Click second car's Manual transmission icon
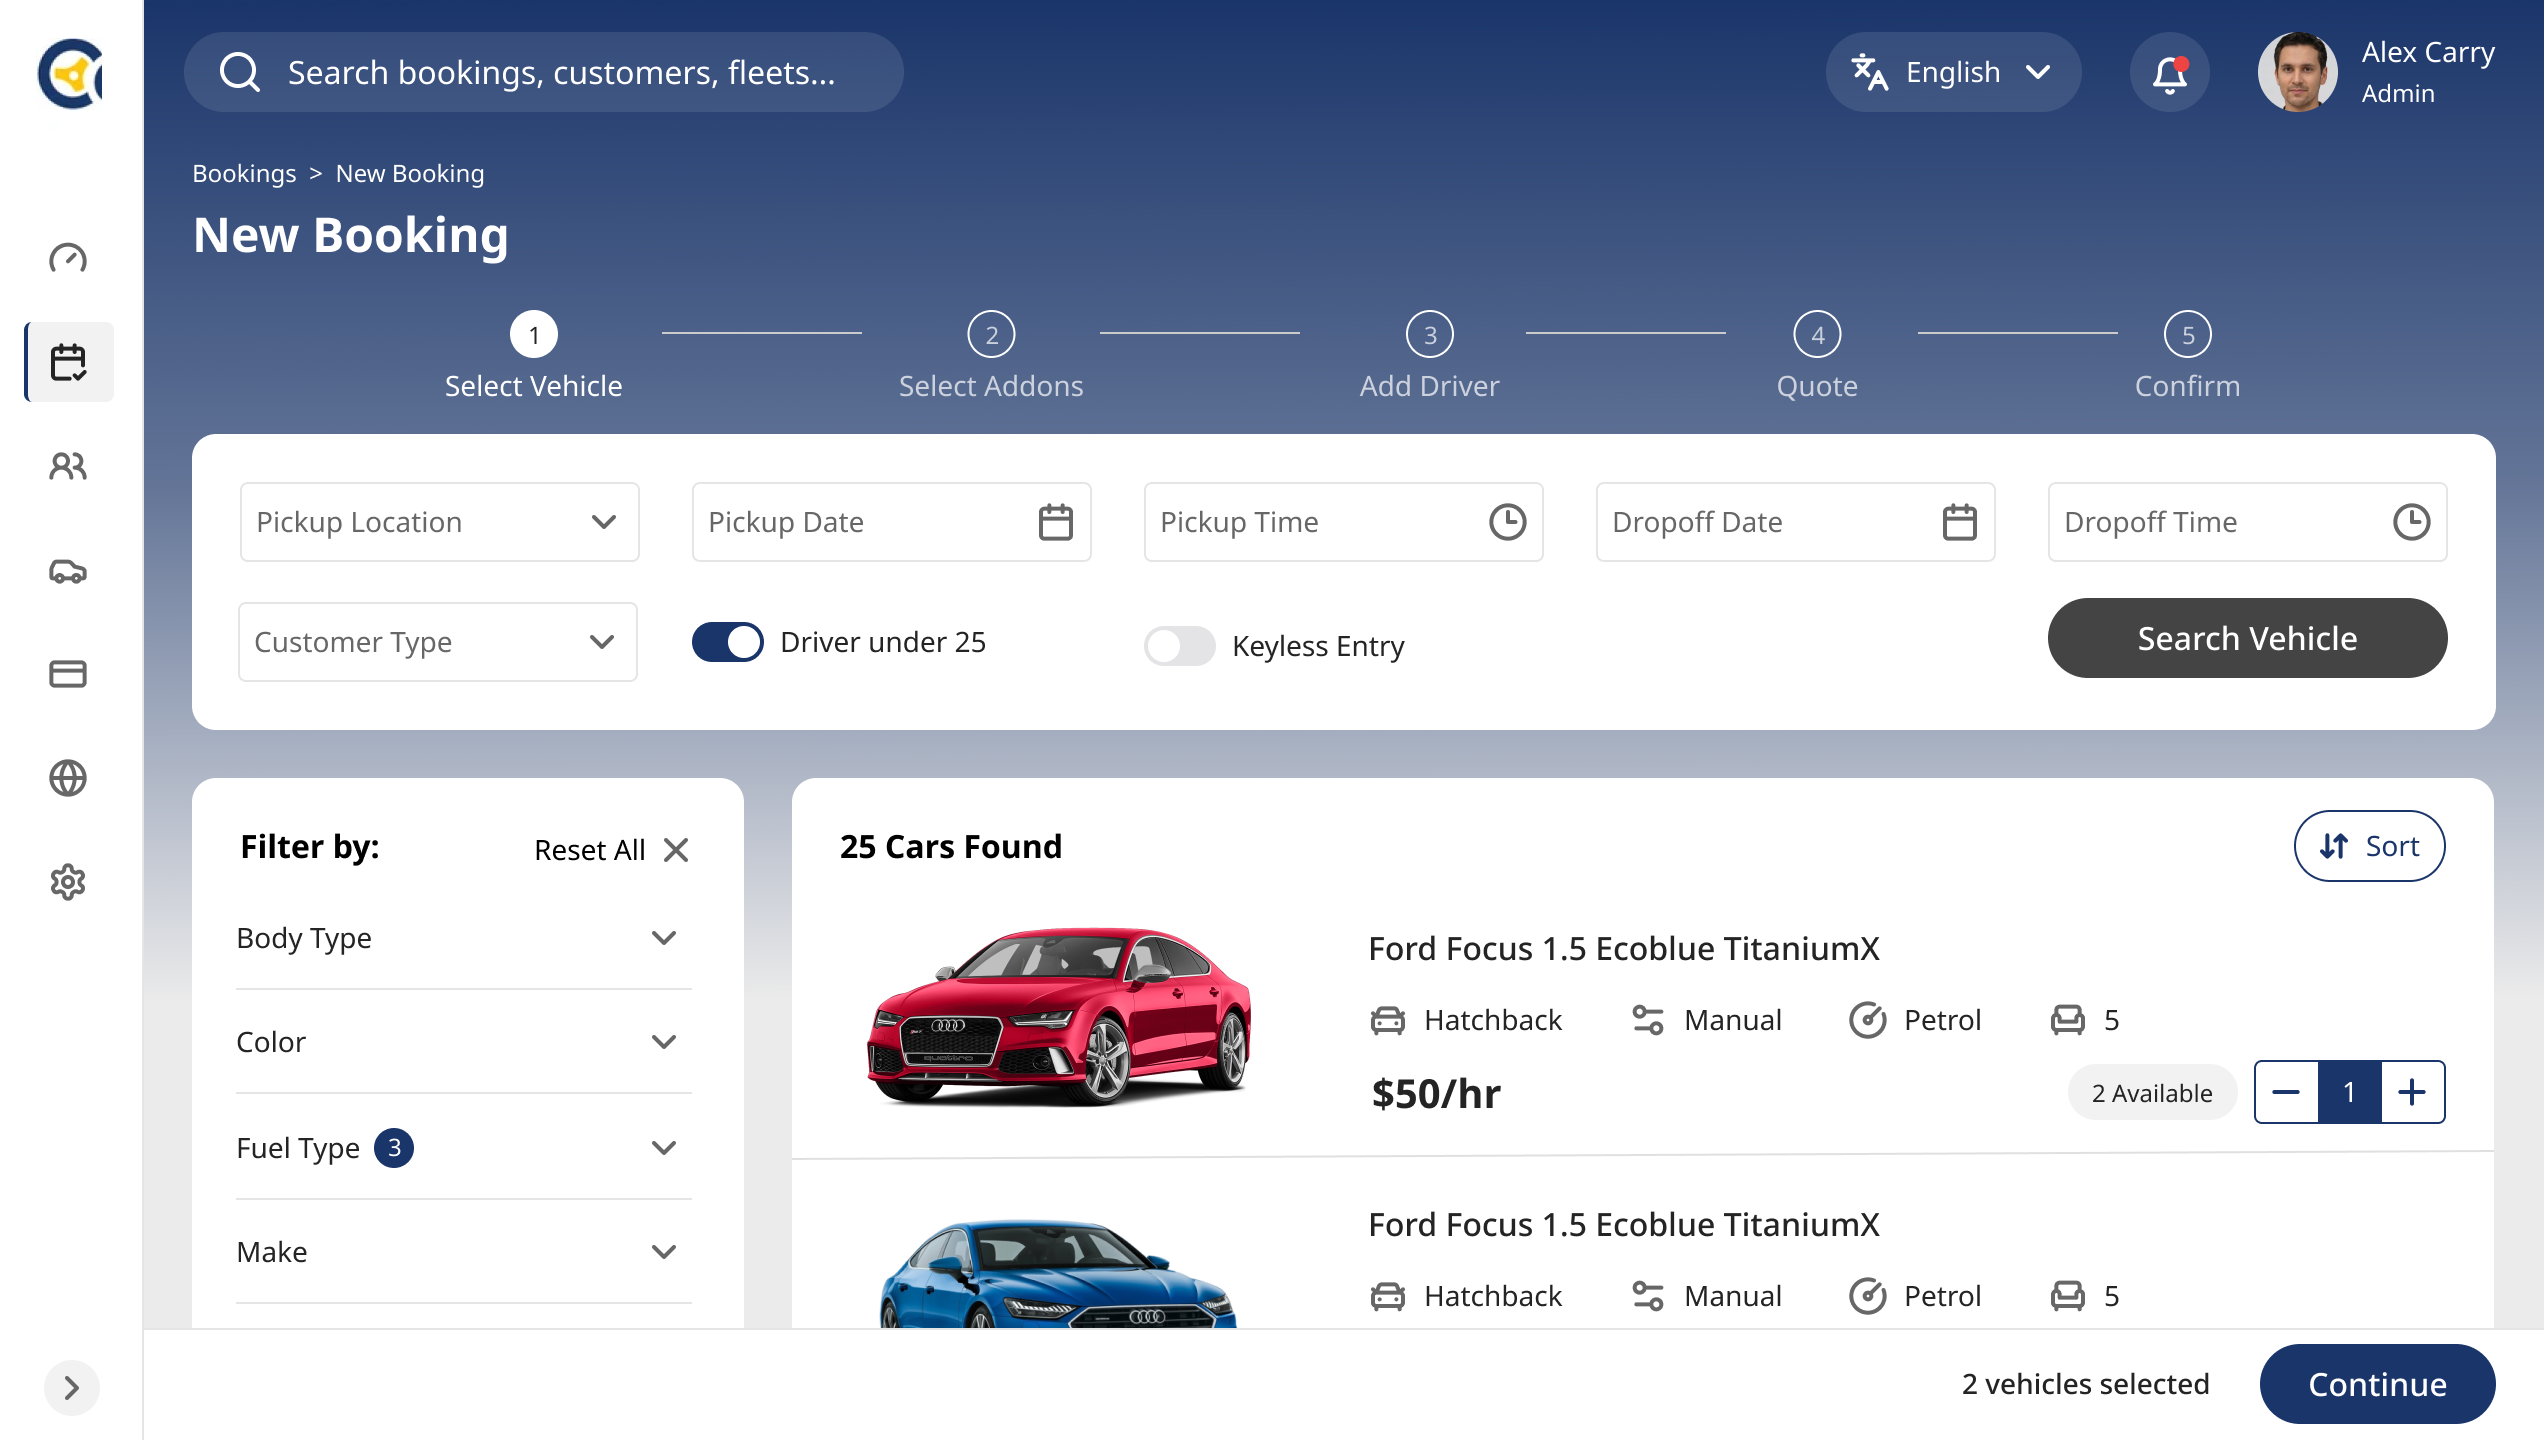The height and width of the screenshot is (1440, 2544). 1648,1296
